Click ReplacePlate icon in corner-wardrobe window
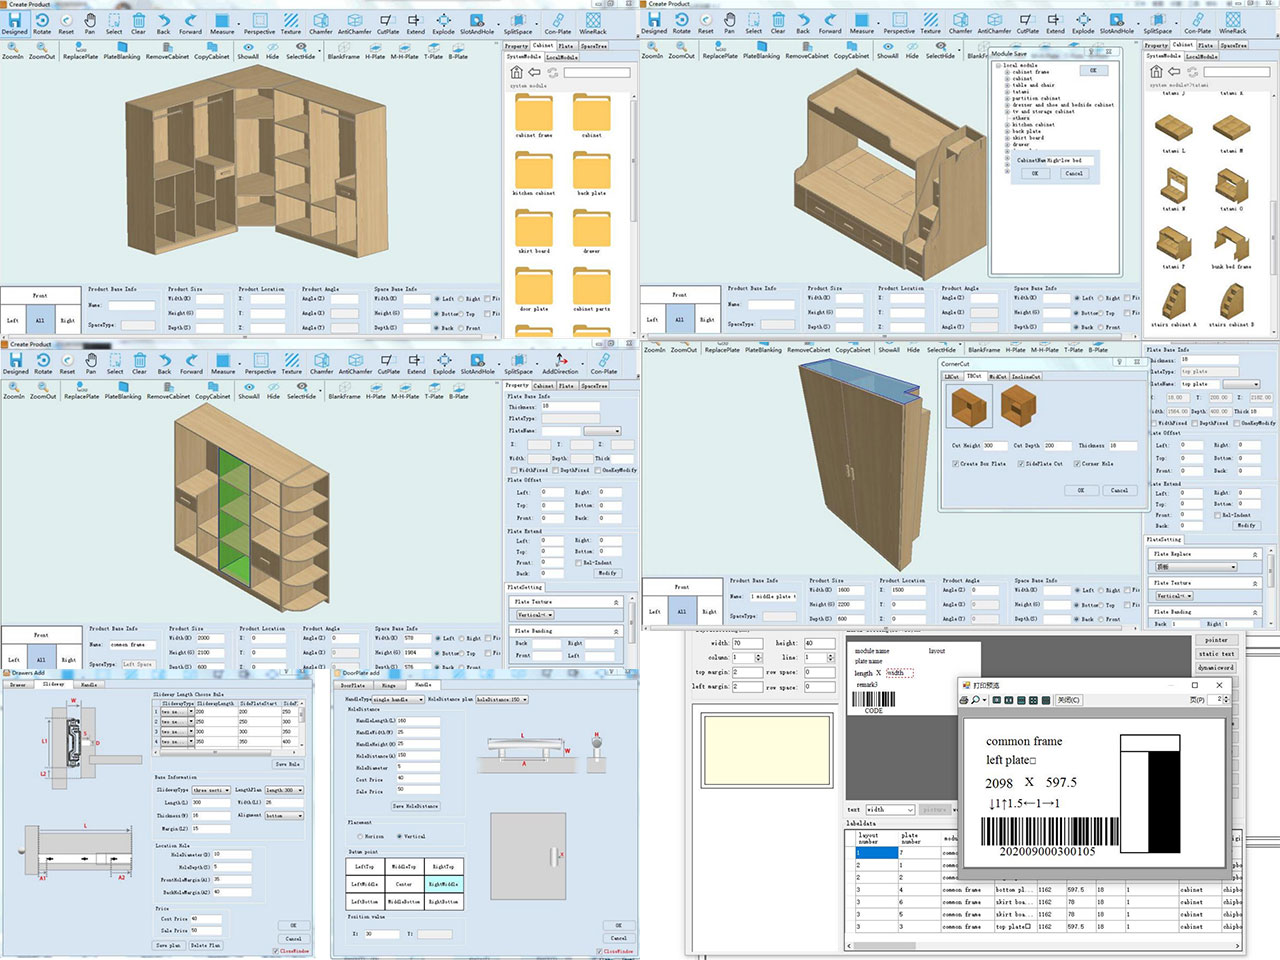Image resolution: width=1280 pixels, height=960 pixels. (x=81, y=49)
